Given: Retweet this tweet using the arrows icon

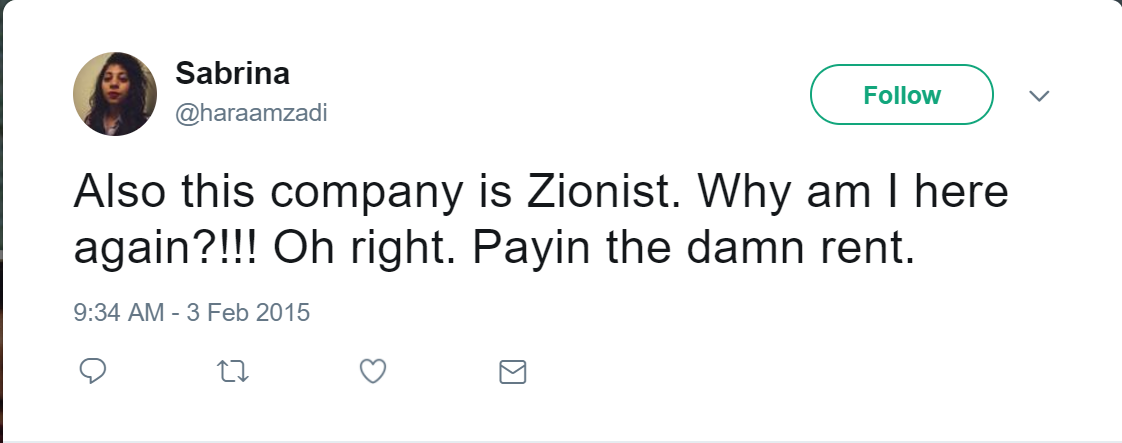Looking at the screenshot, I should coord(232,372).
